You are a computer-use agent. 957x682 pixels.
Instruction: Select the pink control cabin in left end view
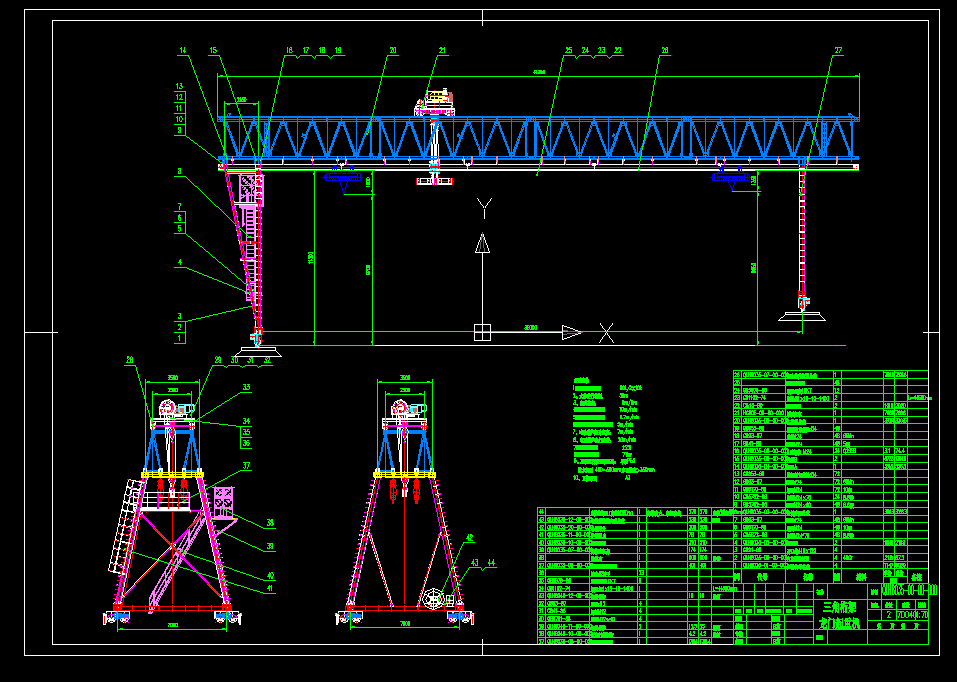pos(224,499)
